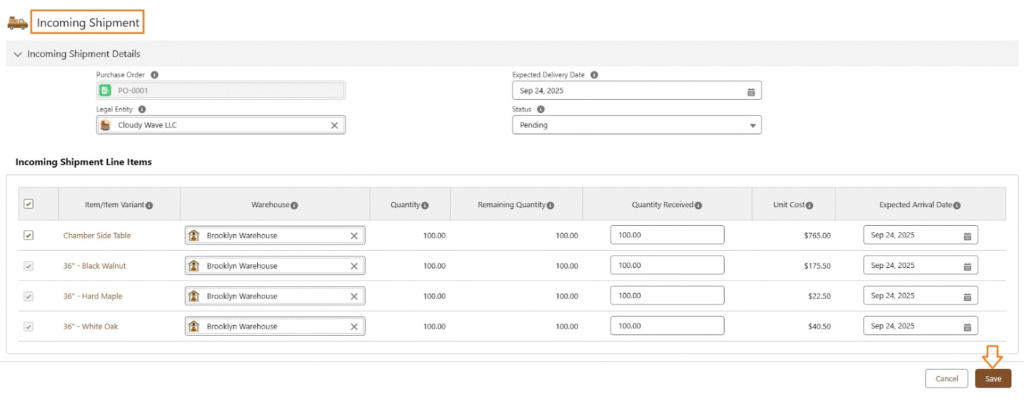The image size is (1024, 401).
Task: Uncheck the Chamber Side Table row checkbox
Action: click(x=28, y=236)
